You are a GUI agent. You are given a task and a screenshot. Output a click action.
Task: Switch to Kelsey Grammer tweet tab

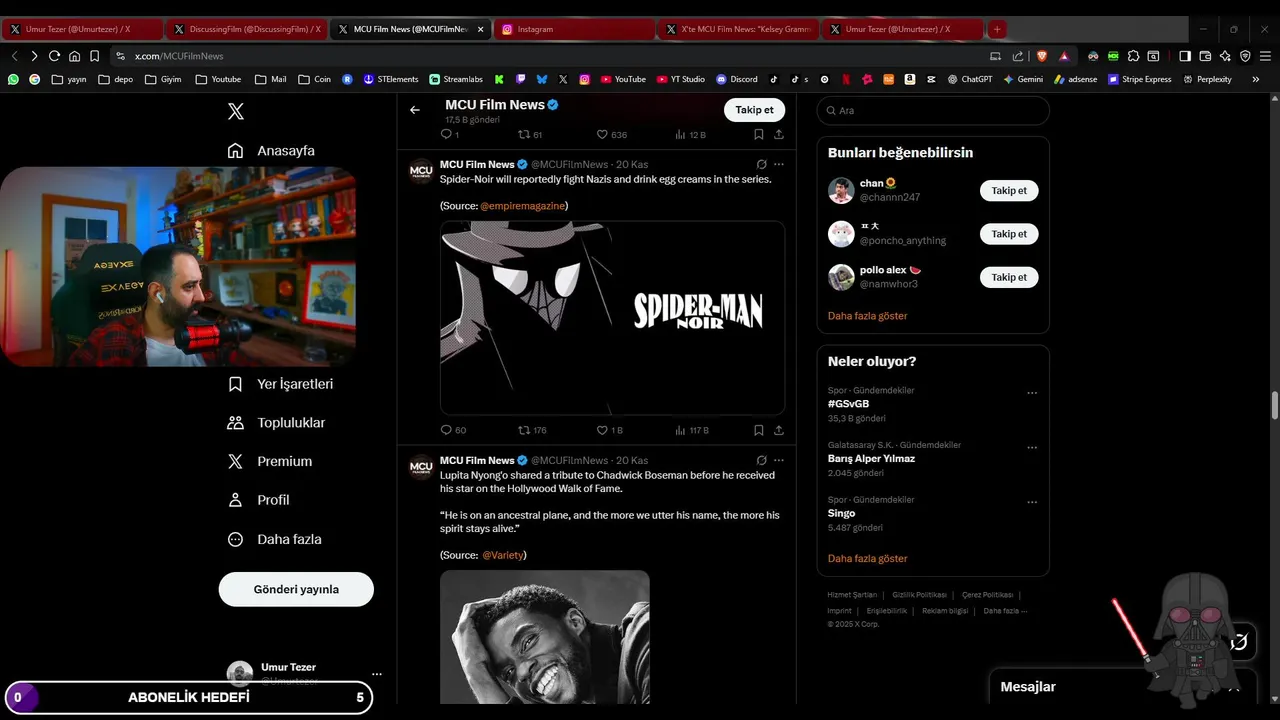(x=738, y=29)
